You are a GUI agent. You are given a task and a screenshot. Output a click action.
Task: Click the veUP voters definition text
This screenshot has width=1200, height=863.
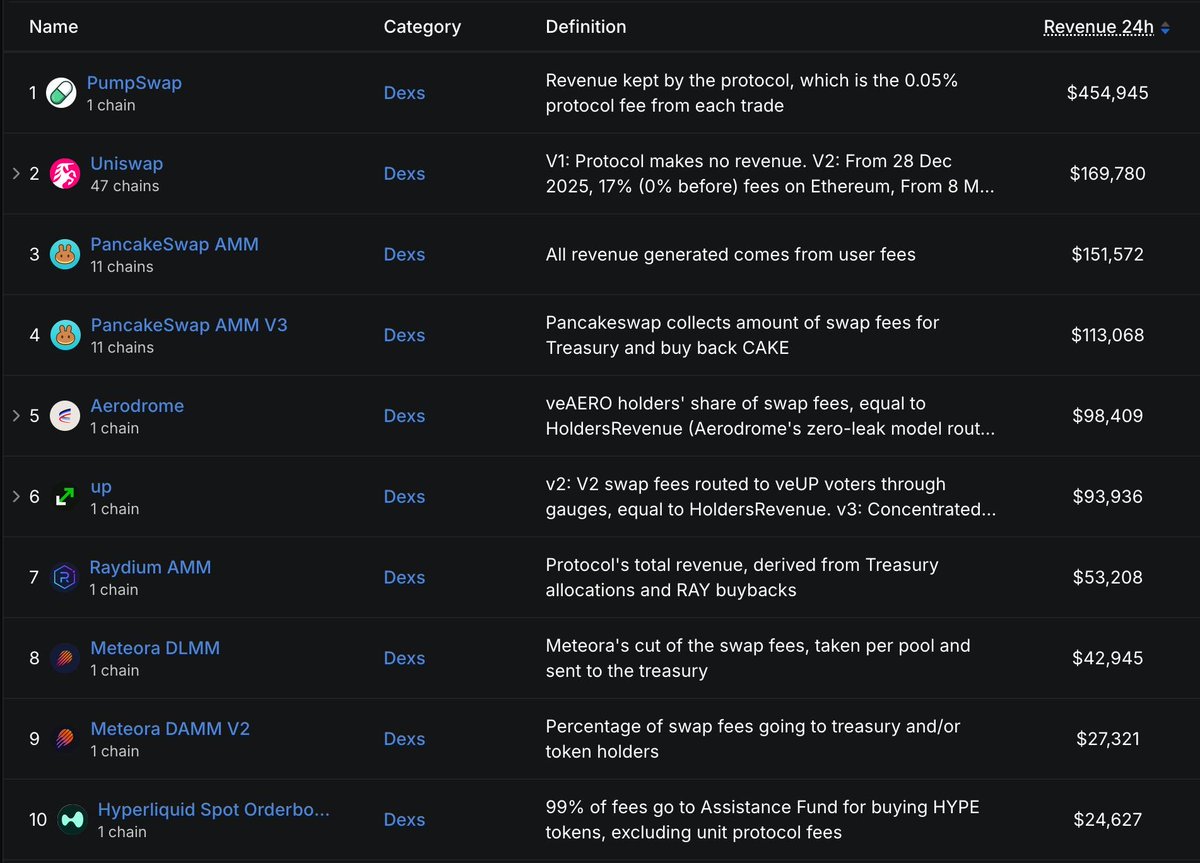click(770, 497)
